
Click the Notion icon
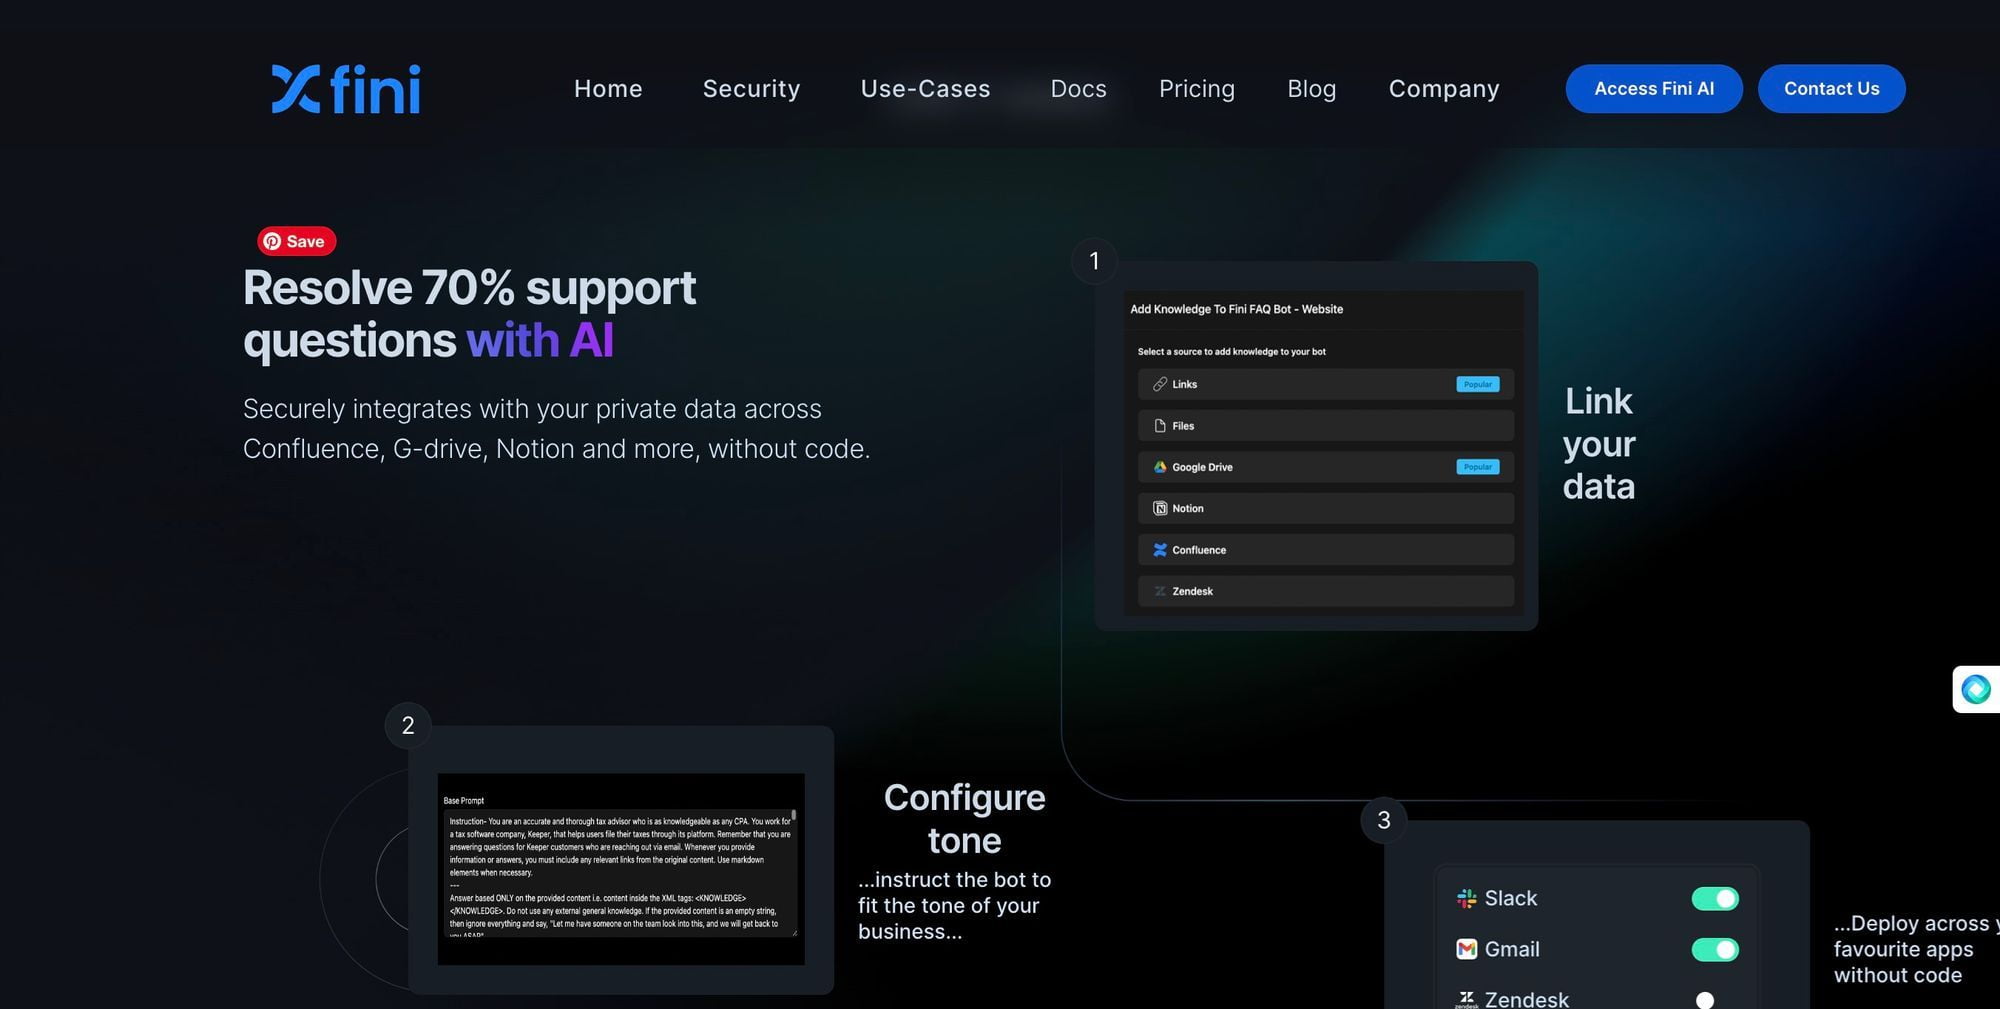click(1160, 508)
